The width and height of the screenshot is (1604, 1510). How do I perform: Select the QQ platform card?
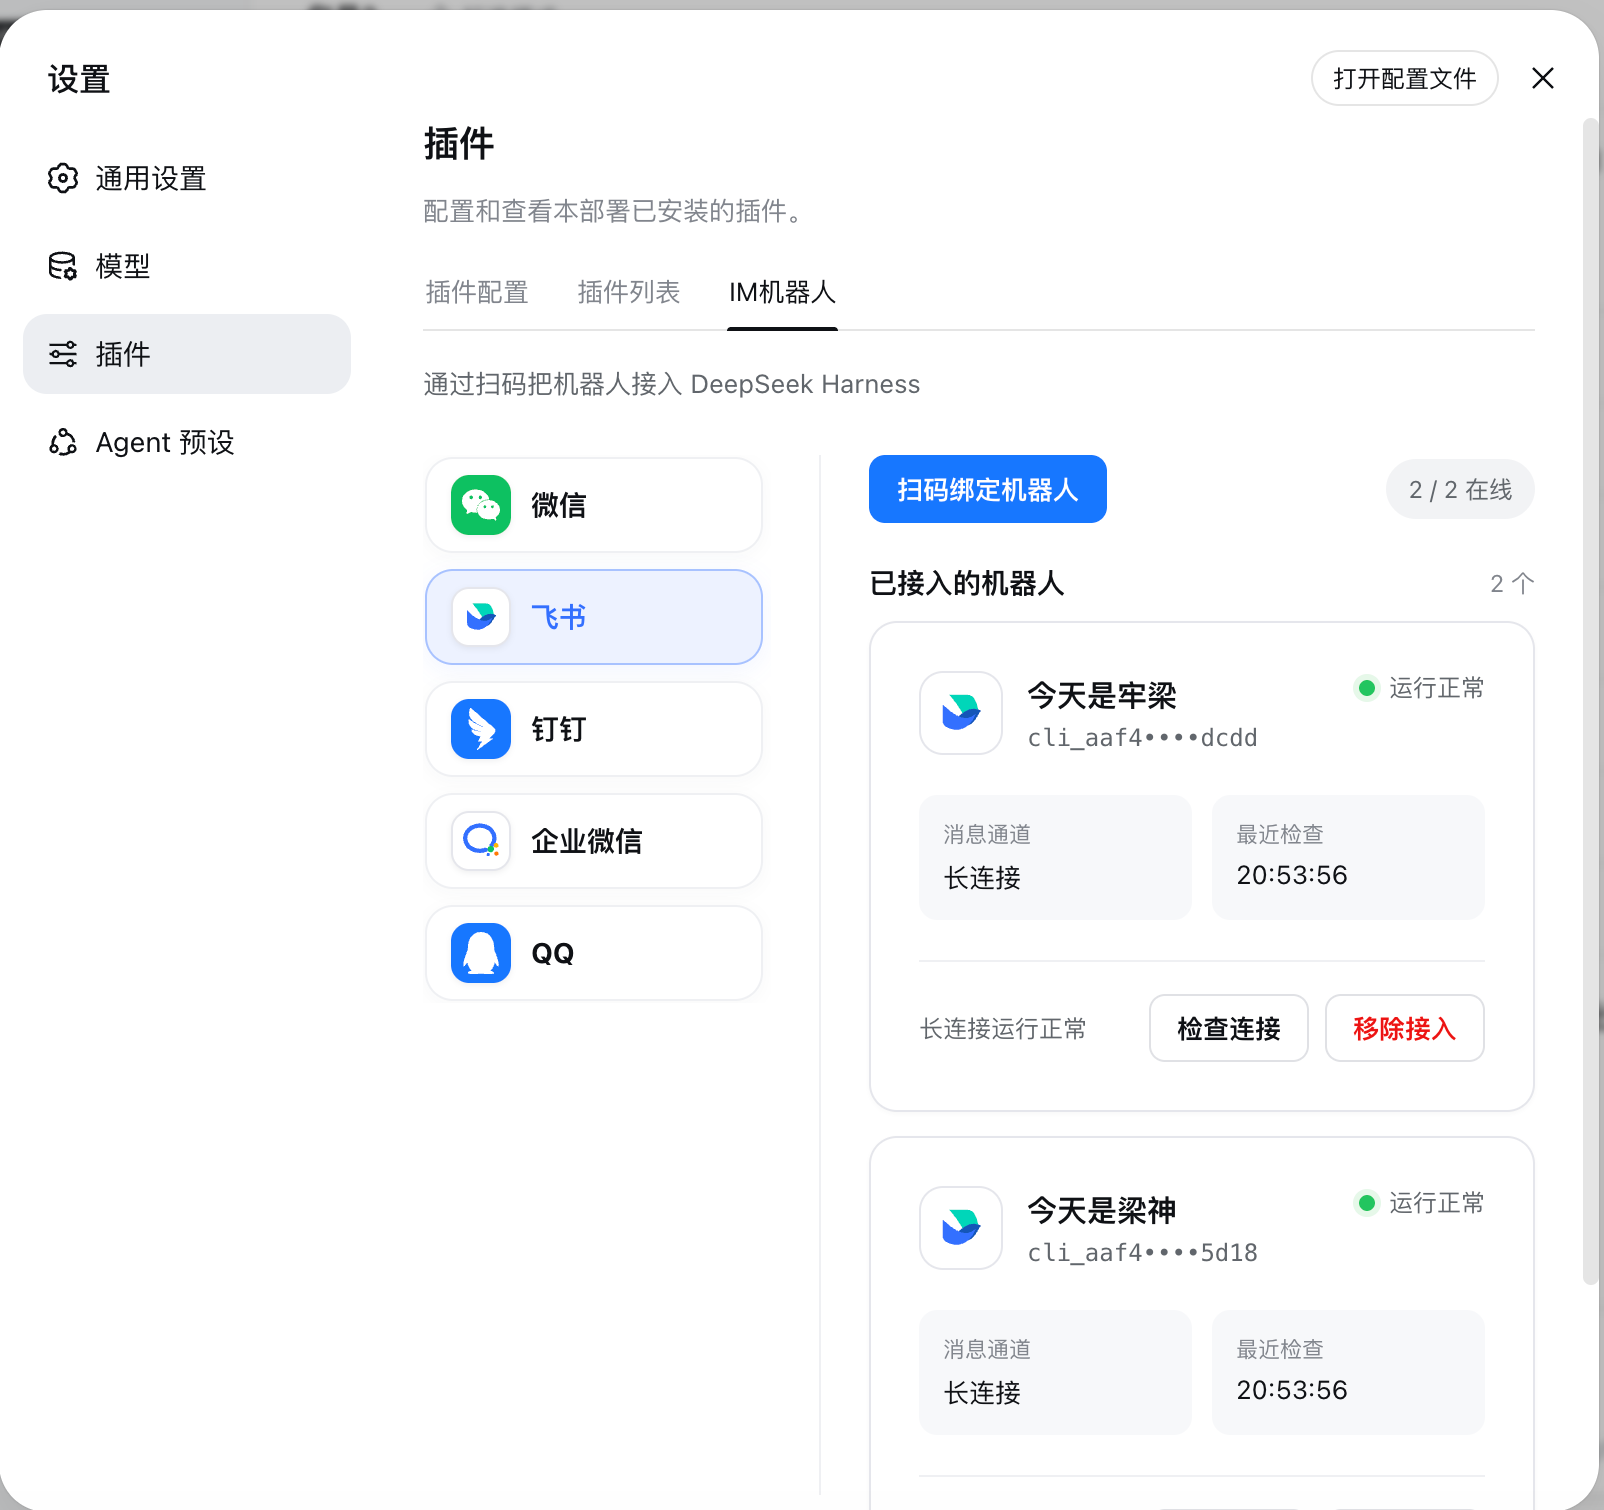(594, 953)
